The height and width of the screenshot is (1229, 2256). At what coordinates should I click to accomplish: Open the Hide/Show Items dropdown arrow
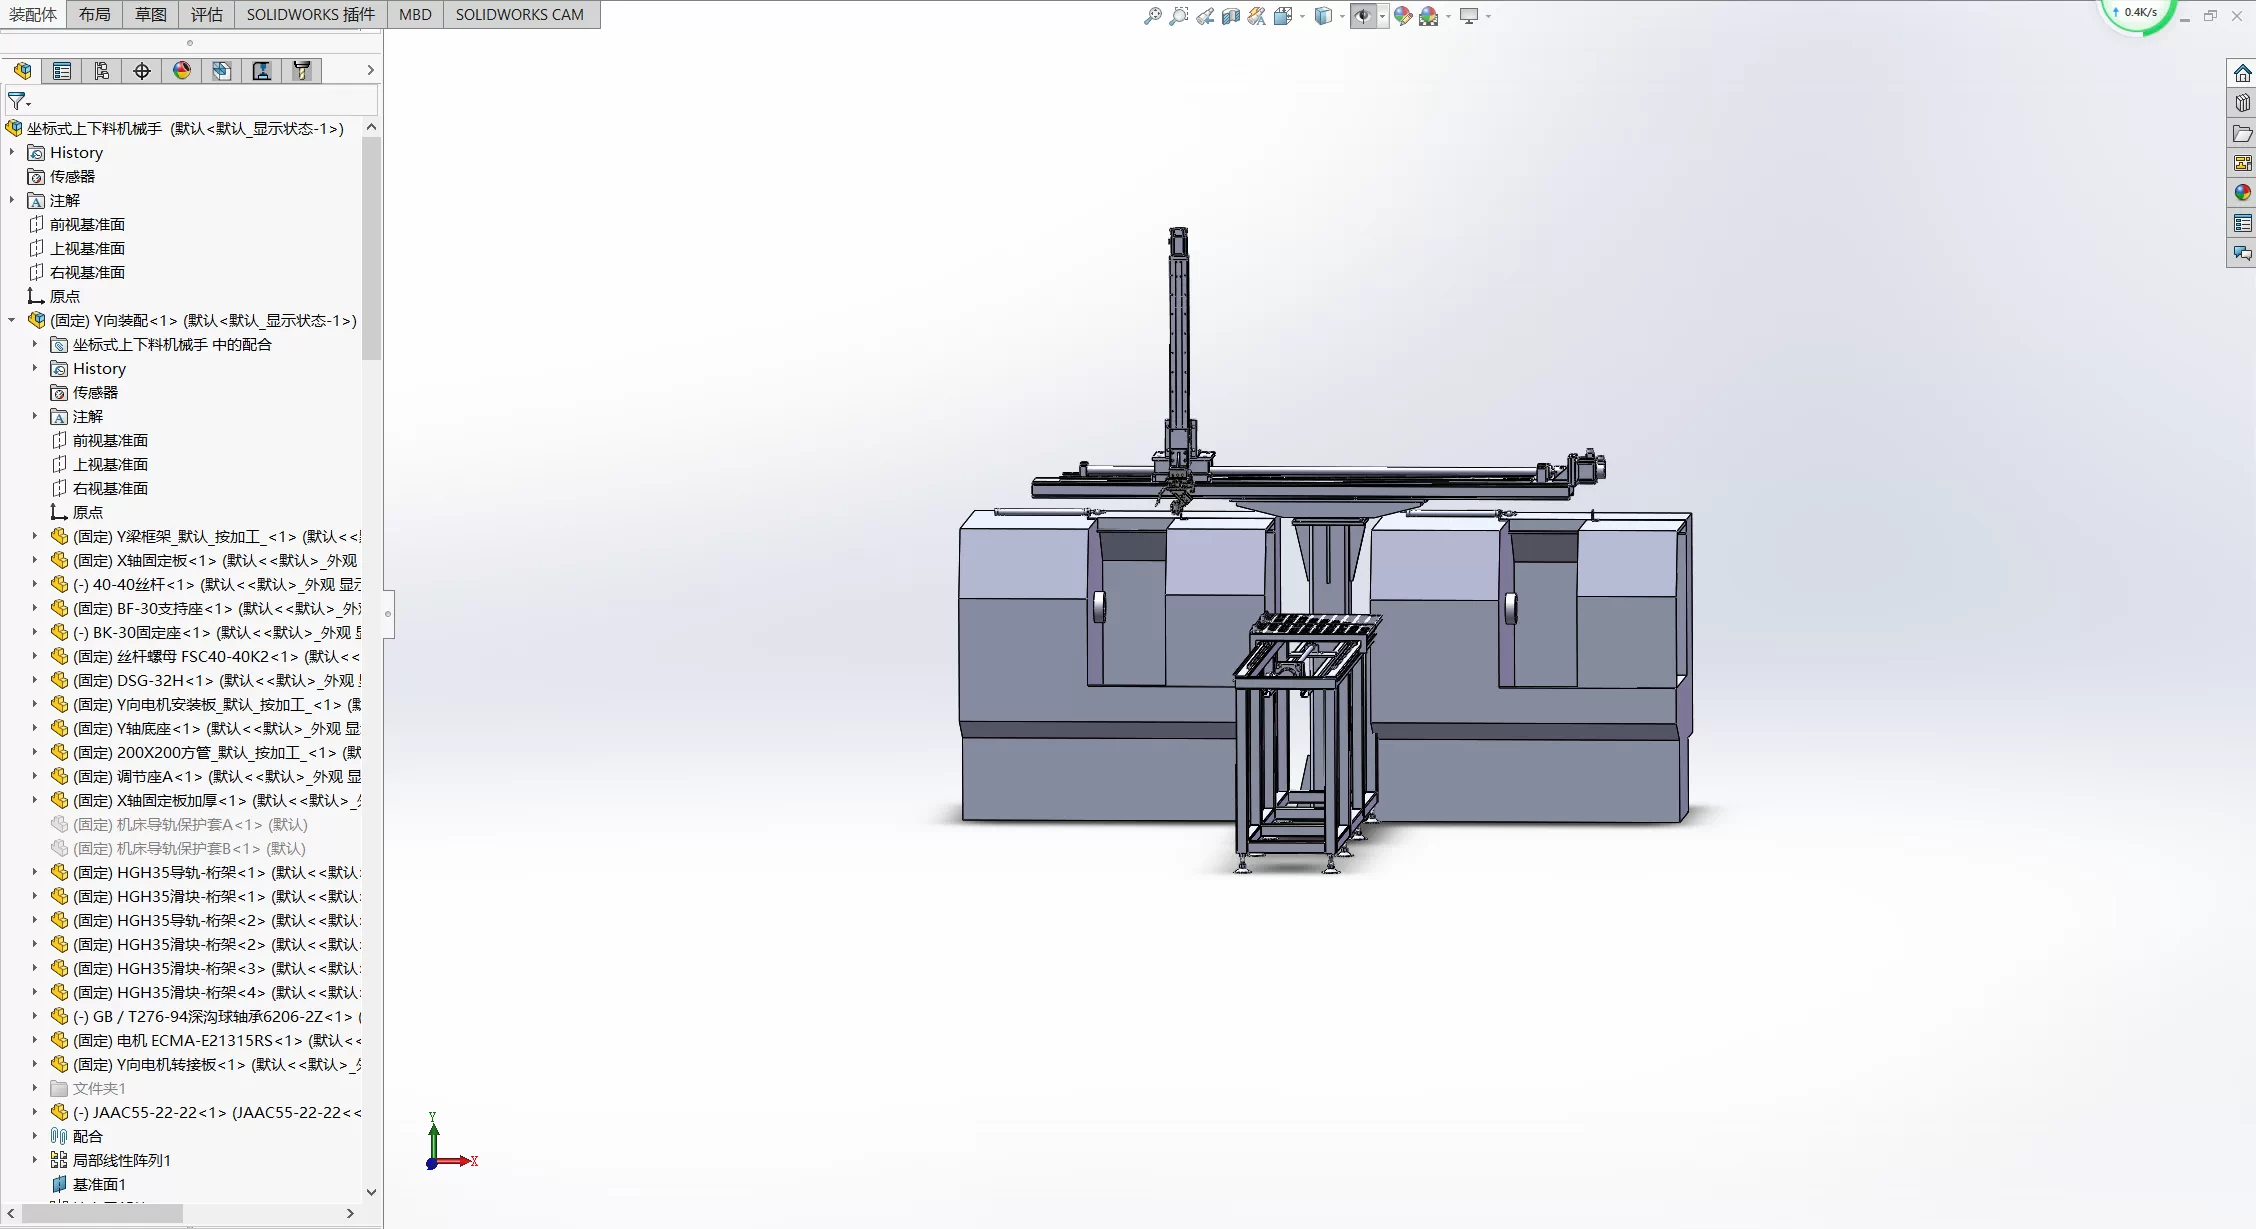(1383, 16)
